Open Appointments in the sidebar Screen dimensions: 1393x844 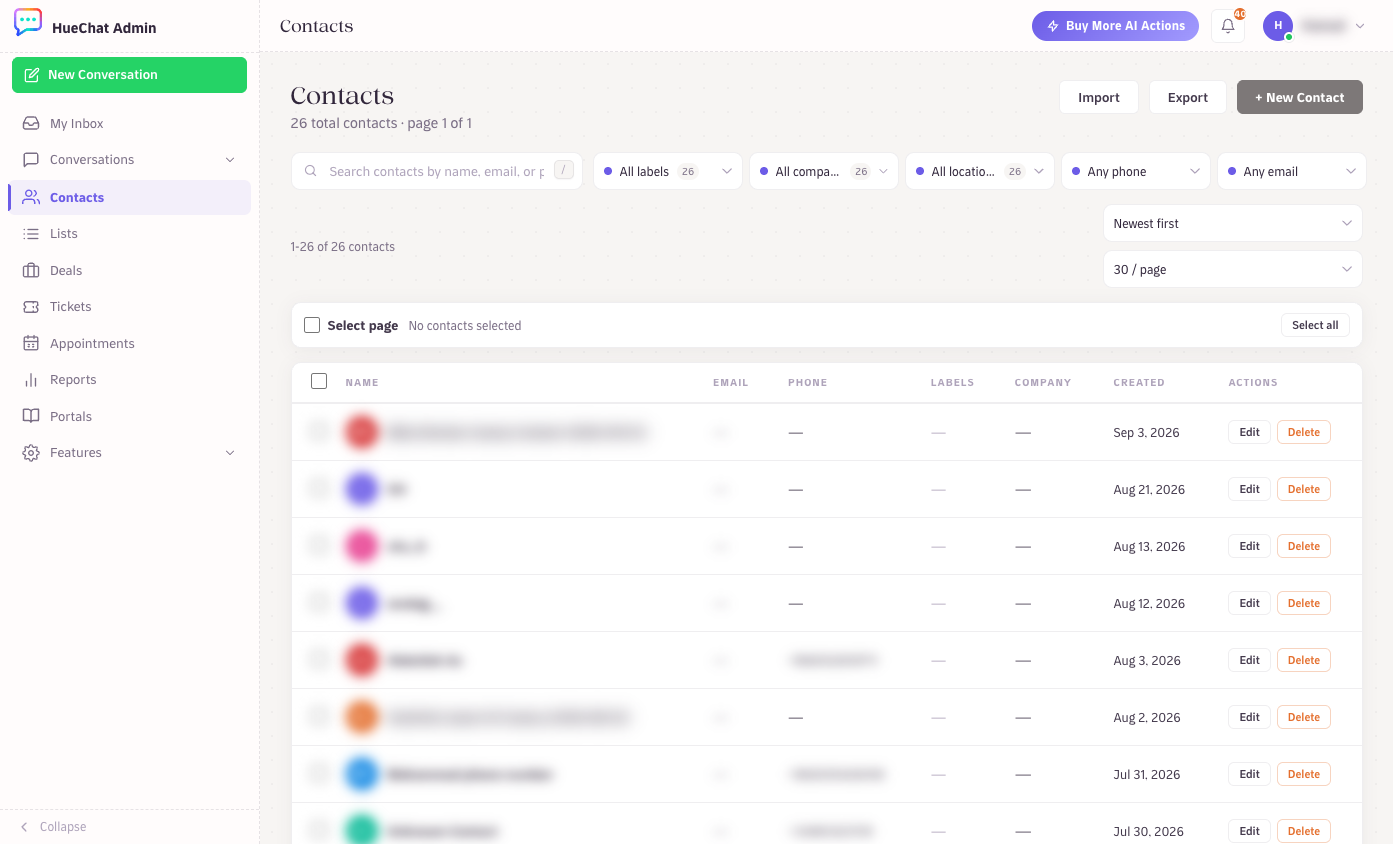click(129, 343)
